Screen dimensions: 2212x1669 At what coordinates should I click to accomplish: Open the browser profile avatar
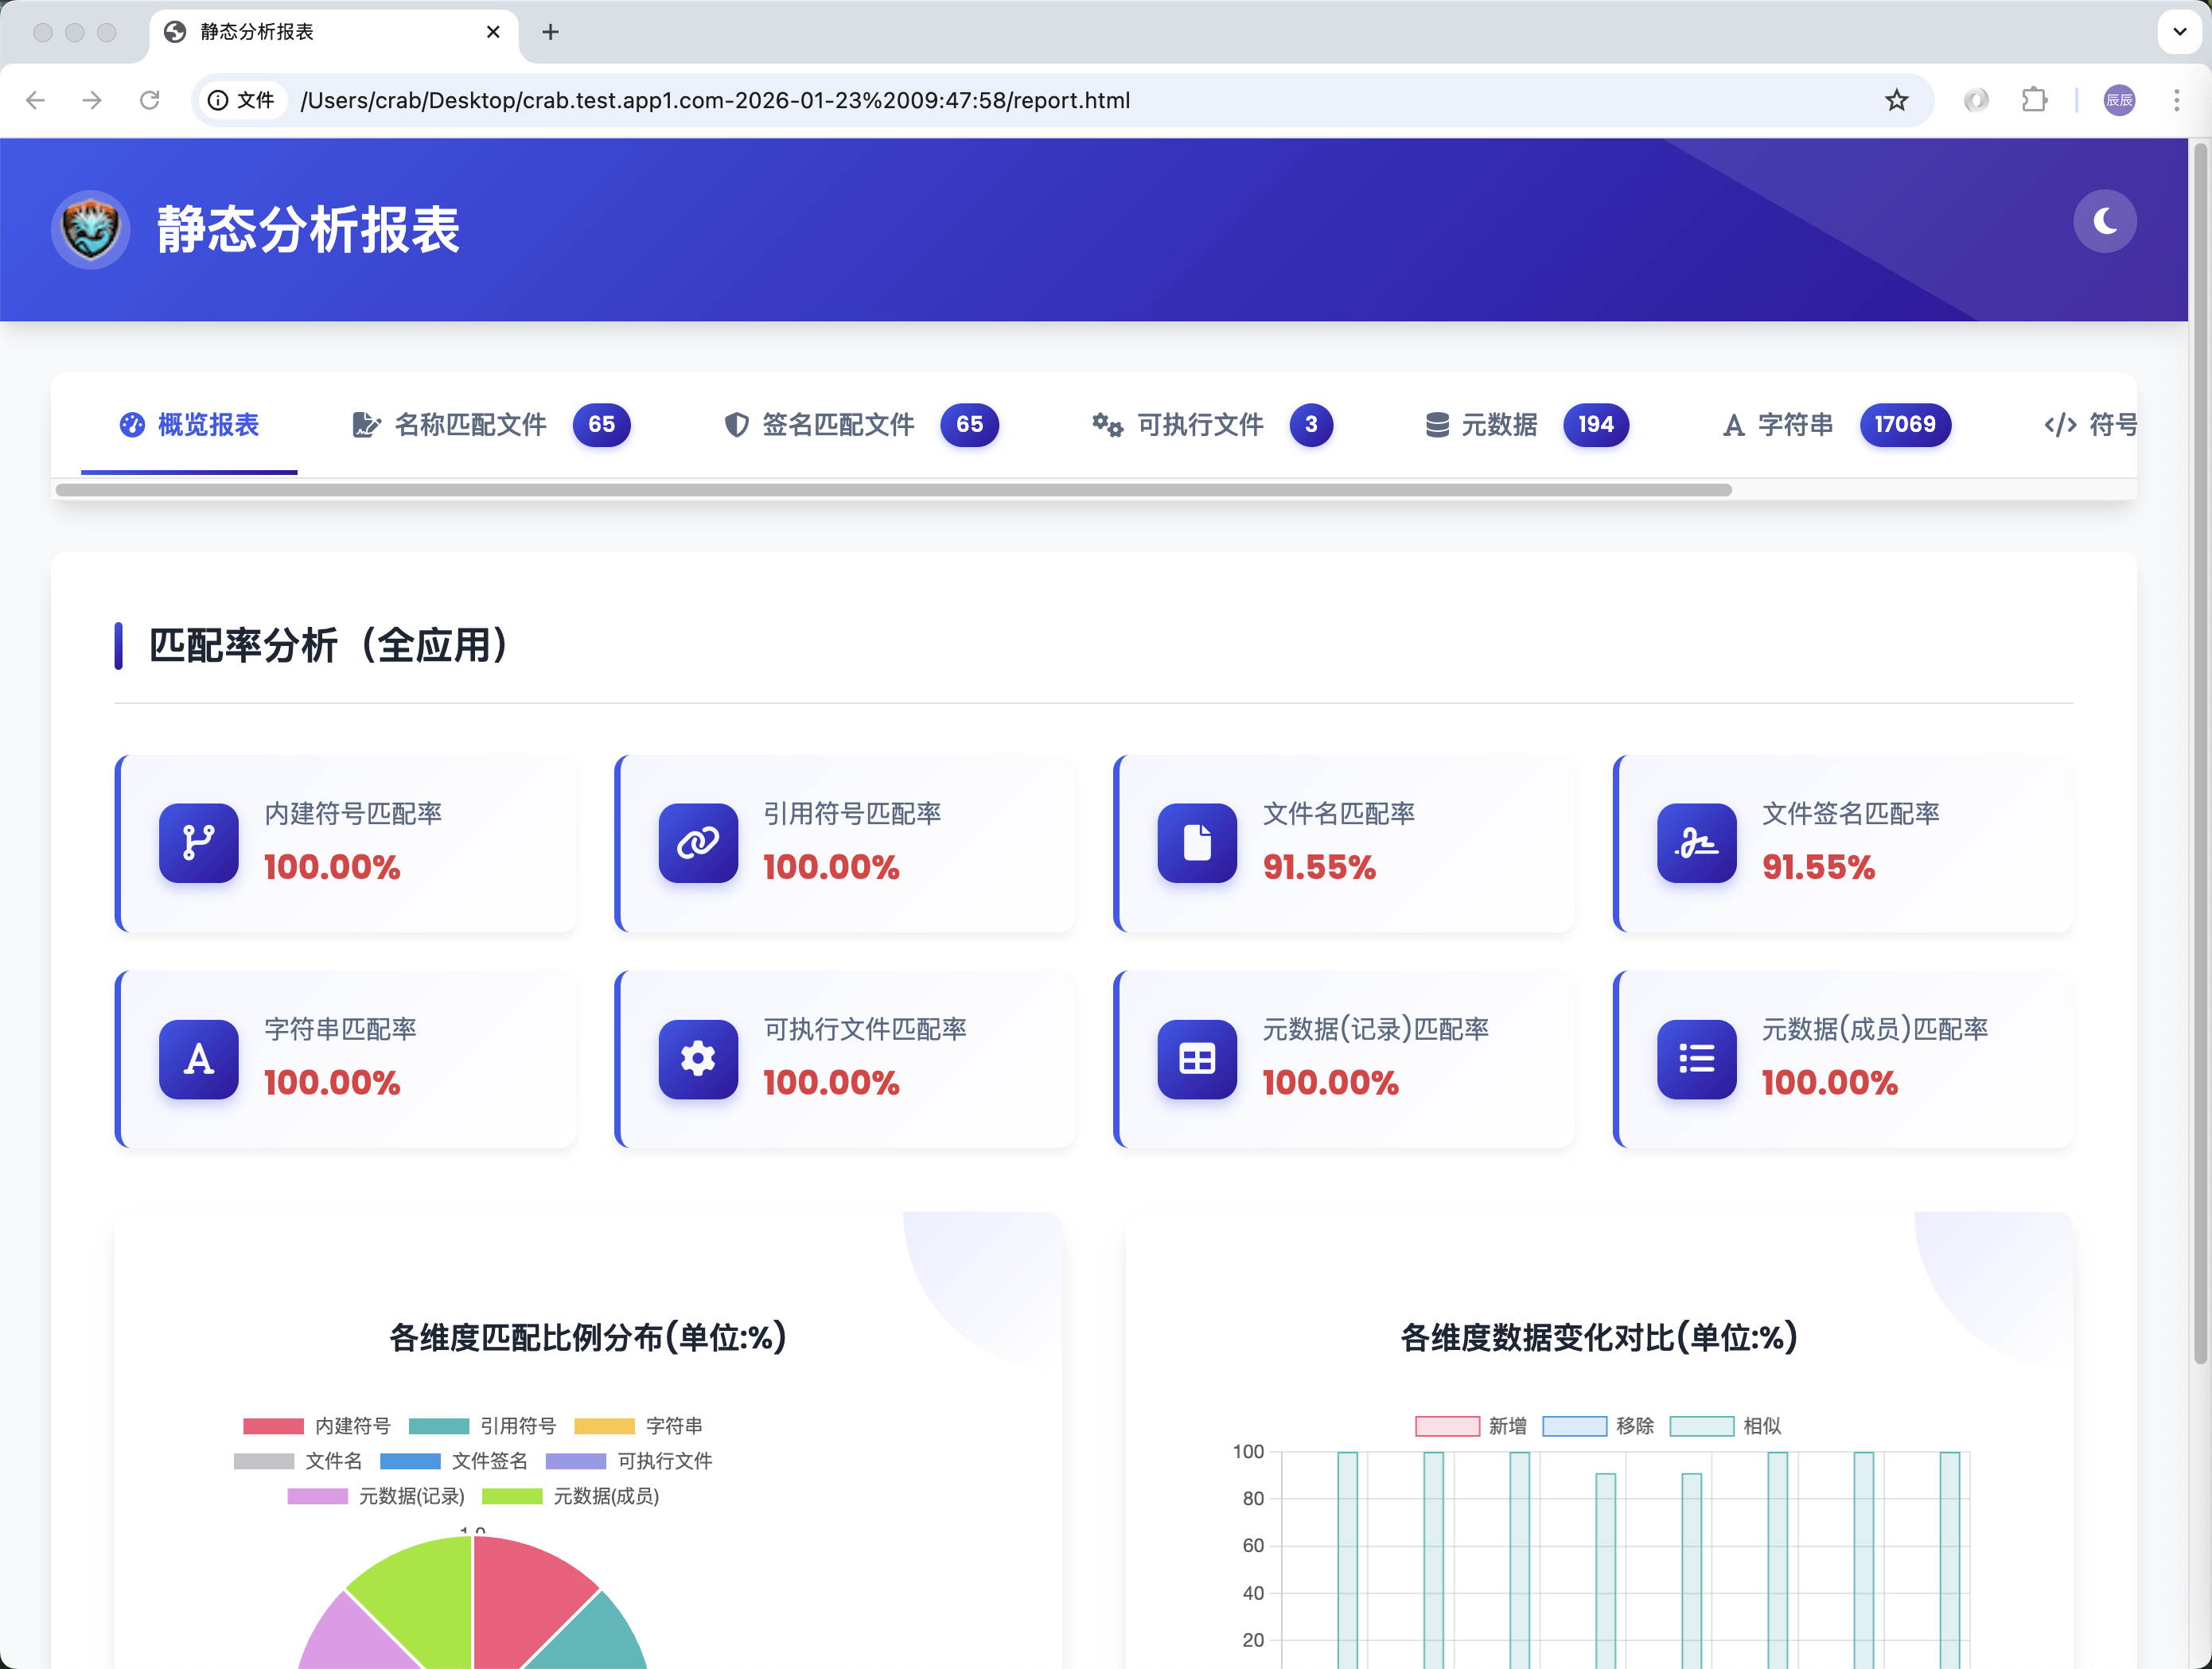click(2118, 100)
